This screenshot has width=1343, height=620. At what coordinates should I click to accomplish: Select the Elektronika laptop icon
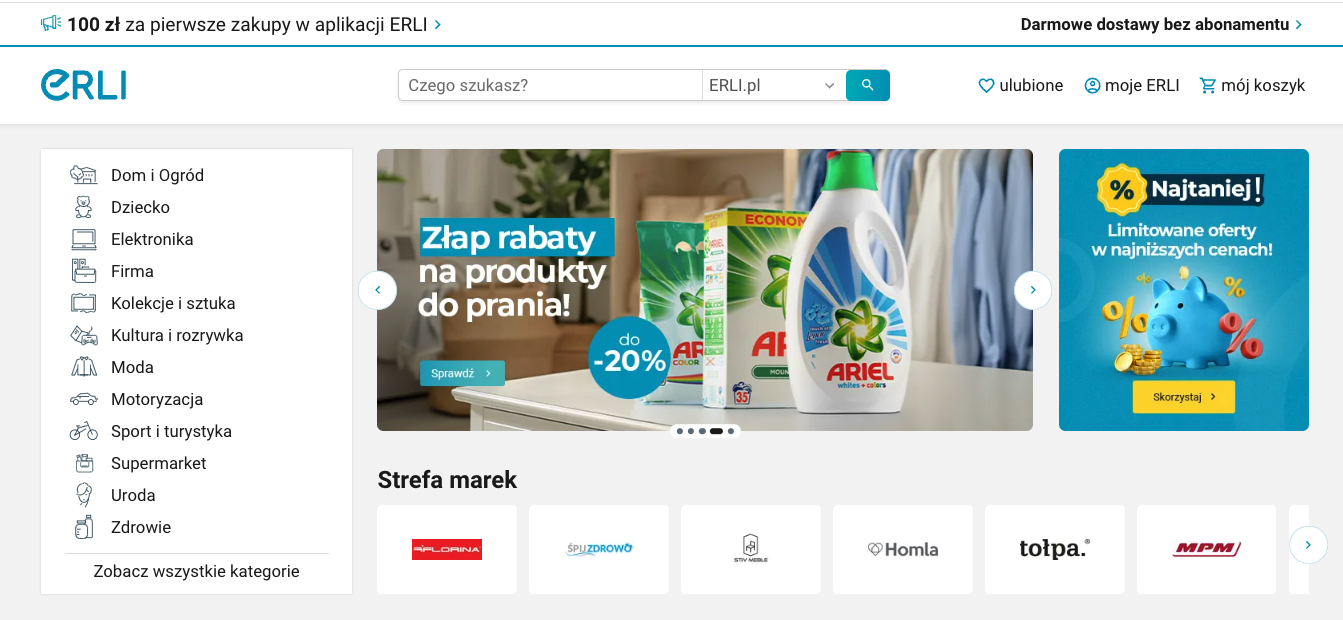[x=84, y=239]
